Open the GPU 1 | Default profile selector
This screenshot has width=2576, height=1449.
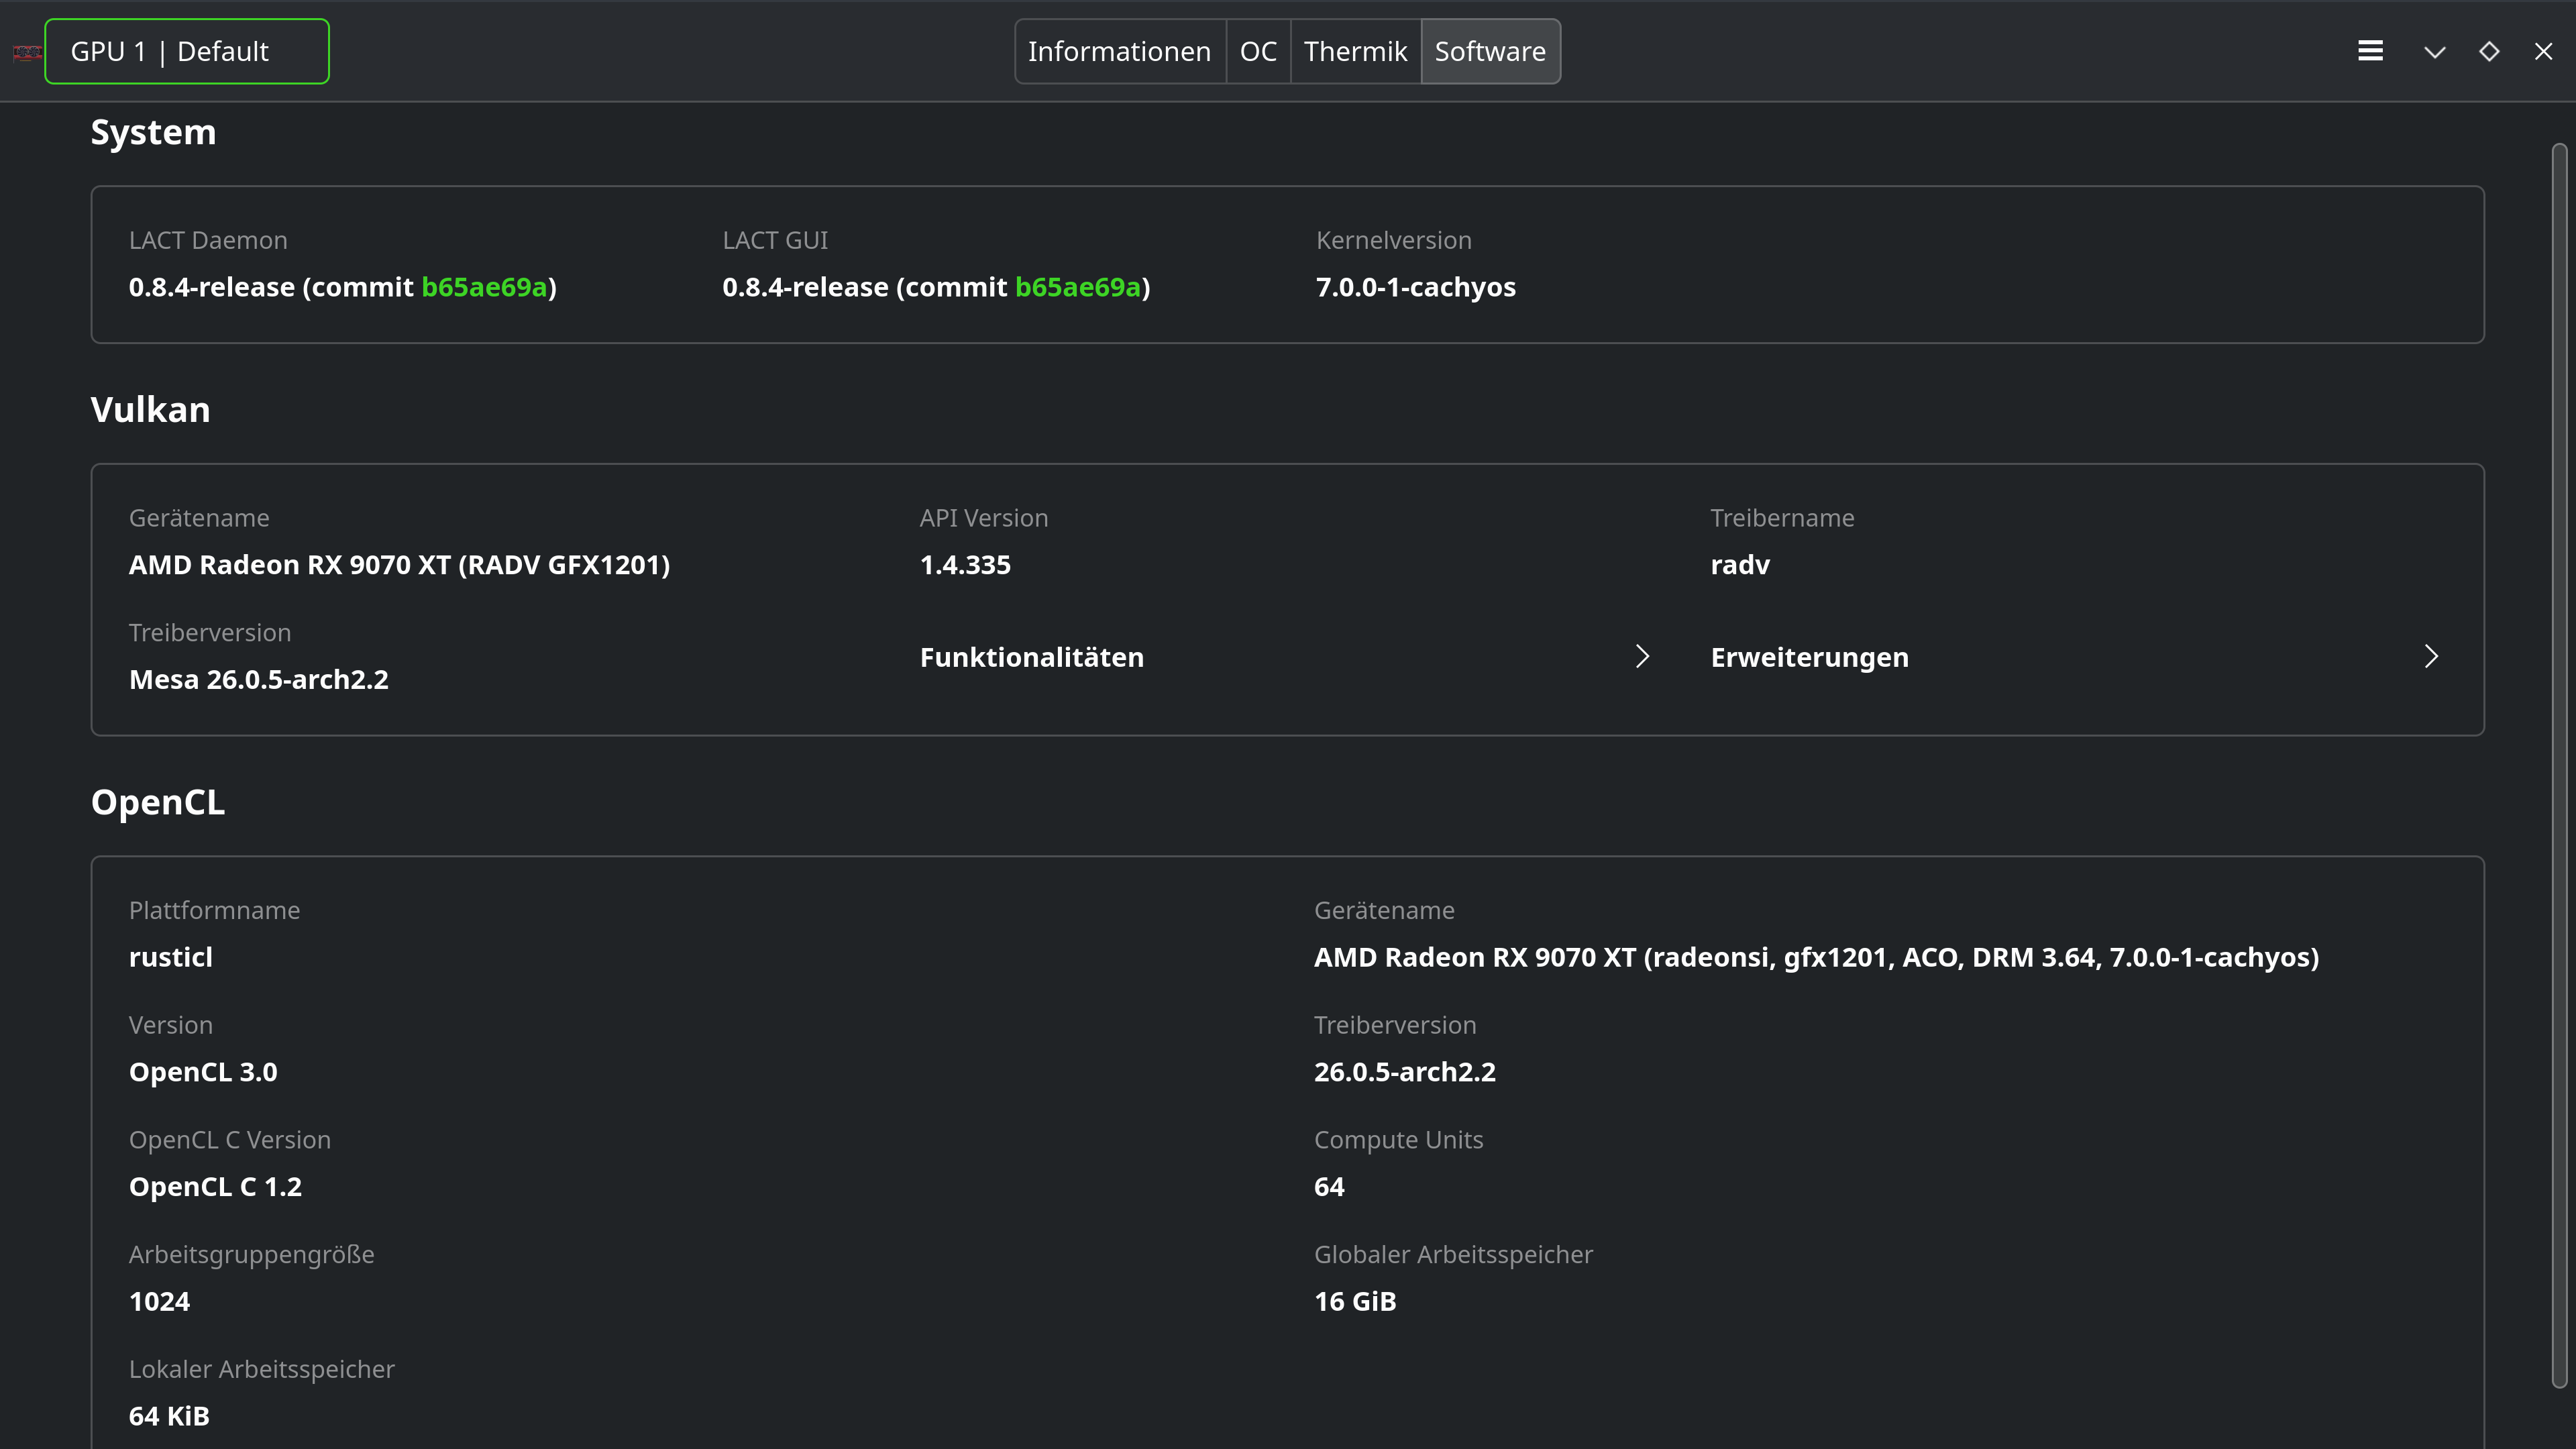point(187,51)
